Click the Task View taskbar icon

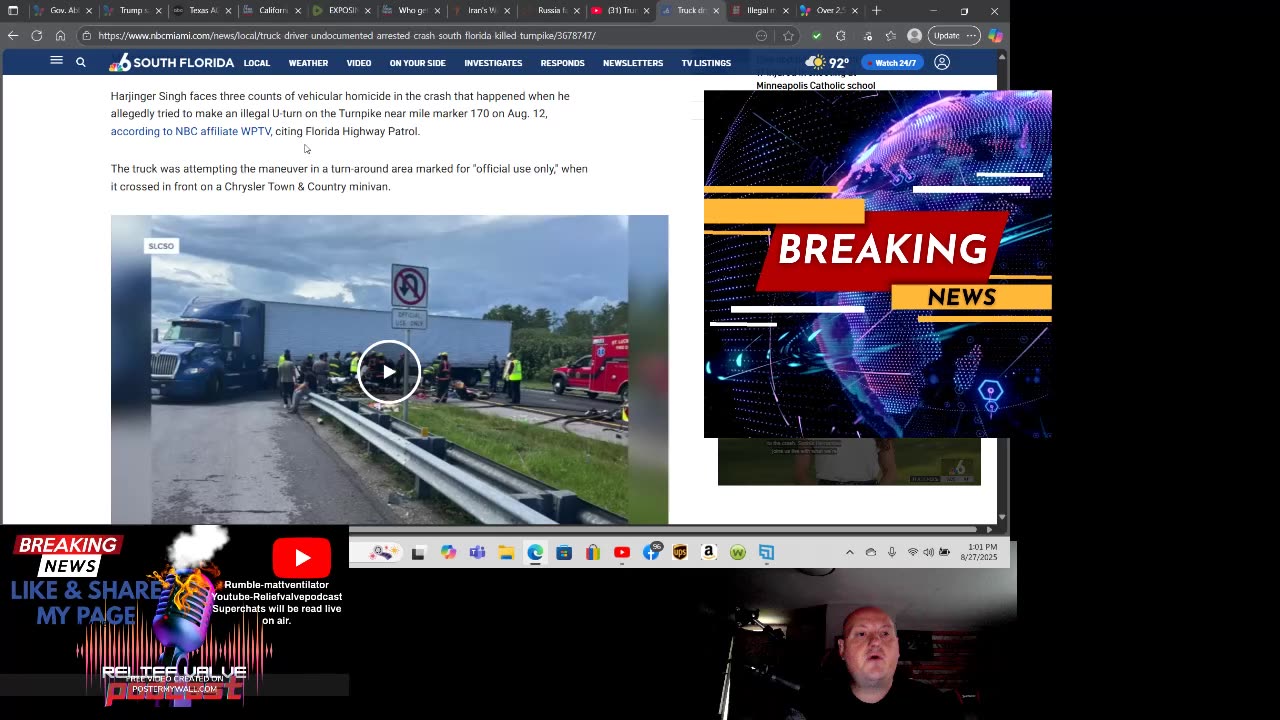[x=418, y=552]
